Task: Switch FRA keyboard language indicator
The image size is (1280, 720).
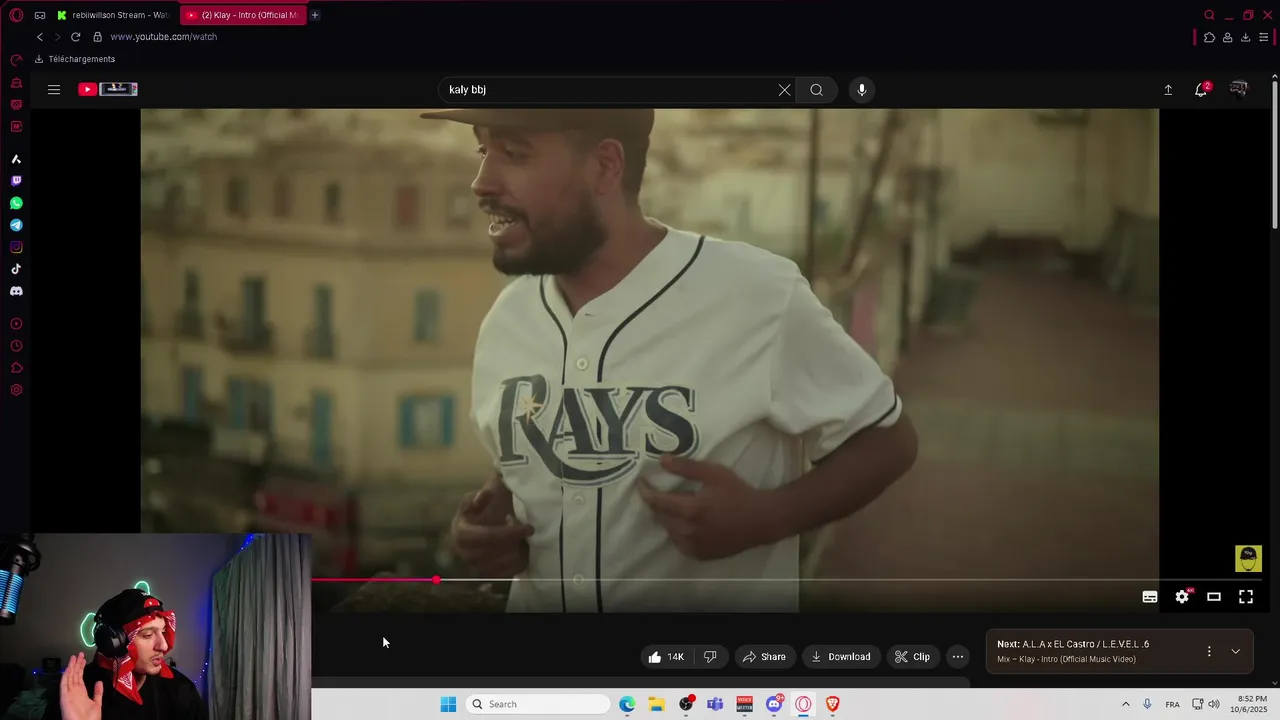Action: click(x=1172, y=704)
